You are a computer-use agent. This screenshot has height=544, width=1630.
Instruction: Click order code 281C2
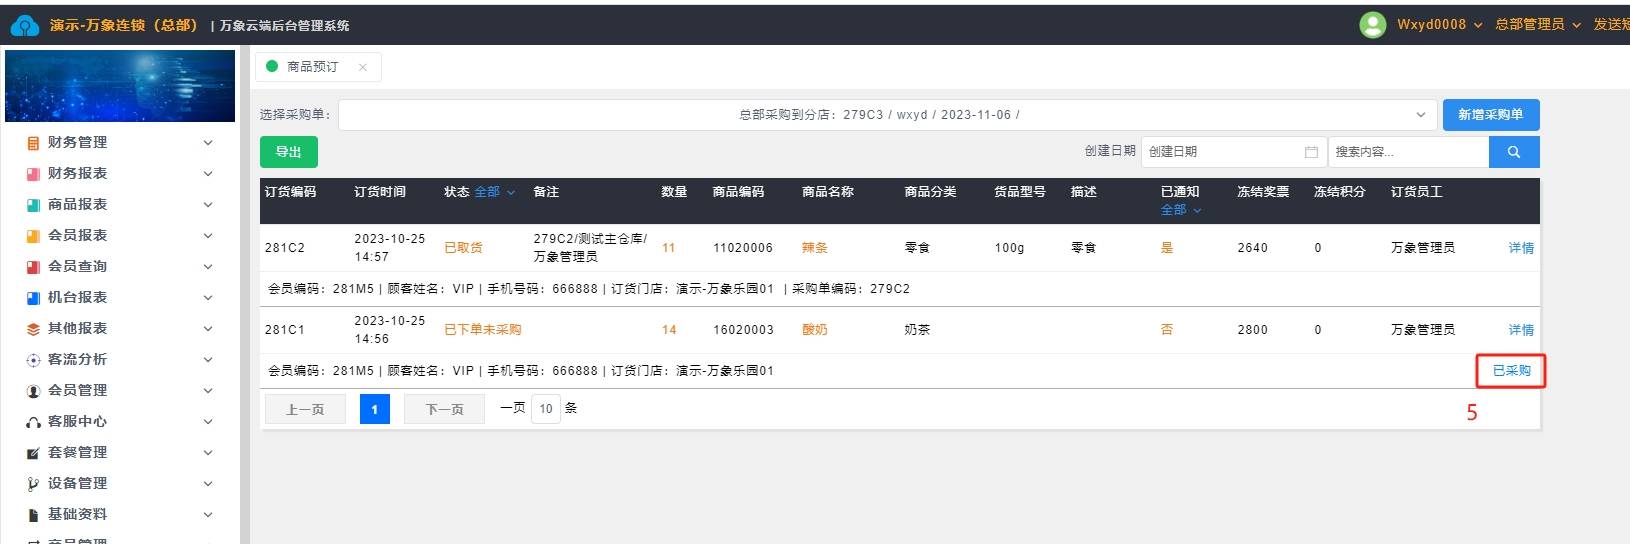tap(284, 248)
